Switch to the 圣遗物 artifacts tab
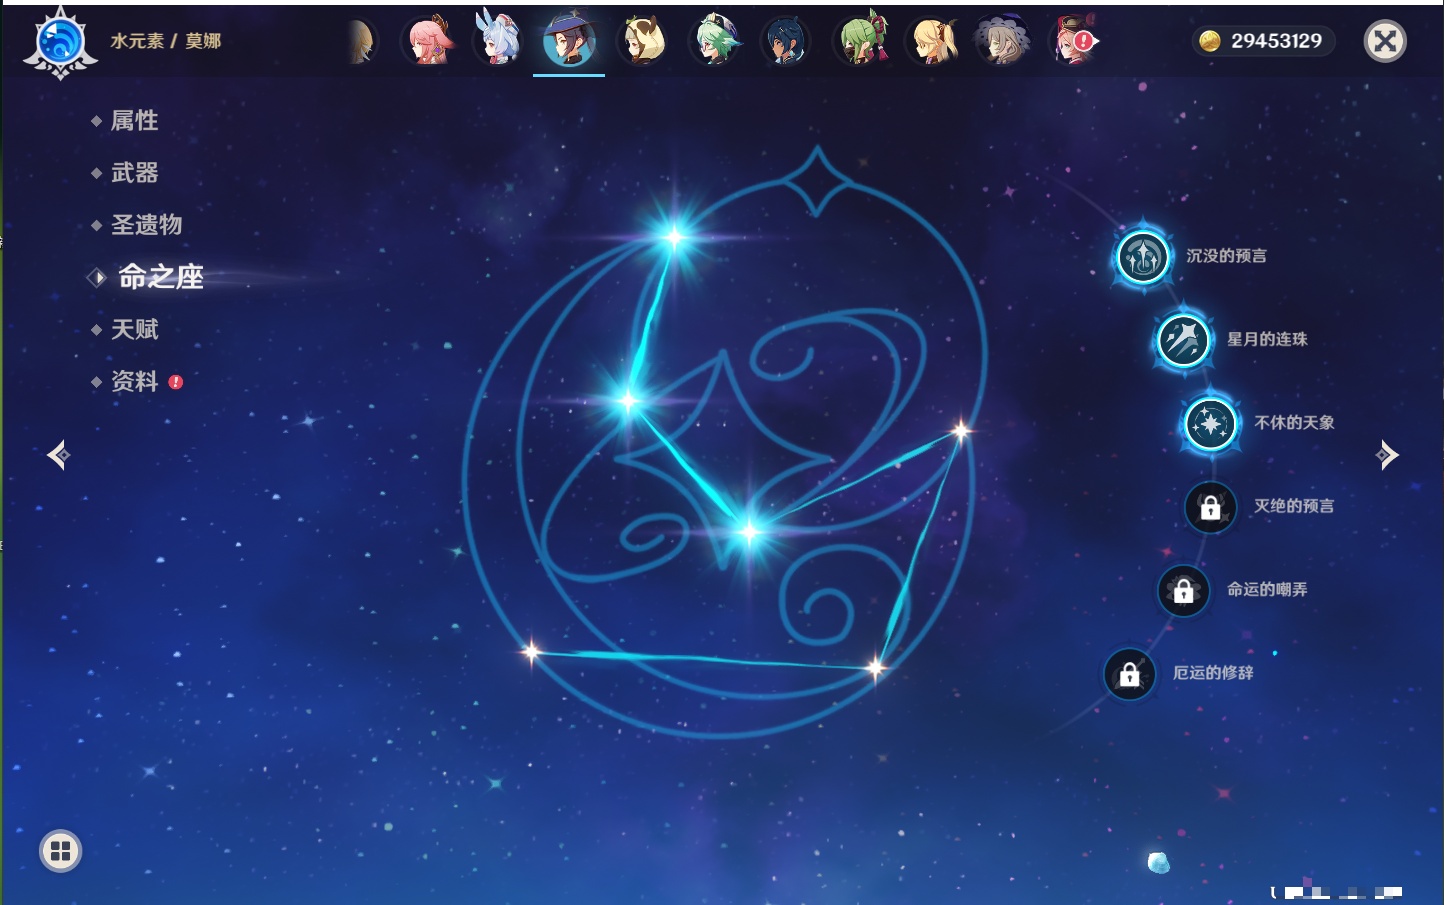This screenshot has width=1444, height=905. [x=146, y=225]
